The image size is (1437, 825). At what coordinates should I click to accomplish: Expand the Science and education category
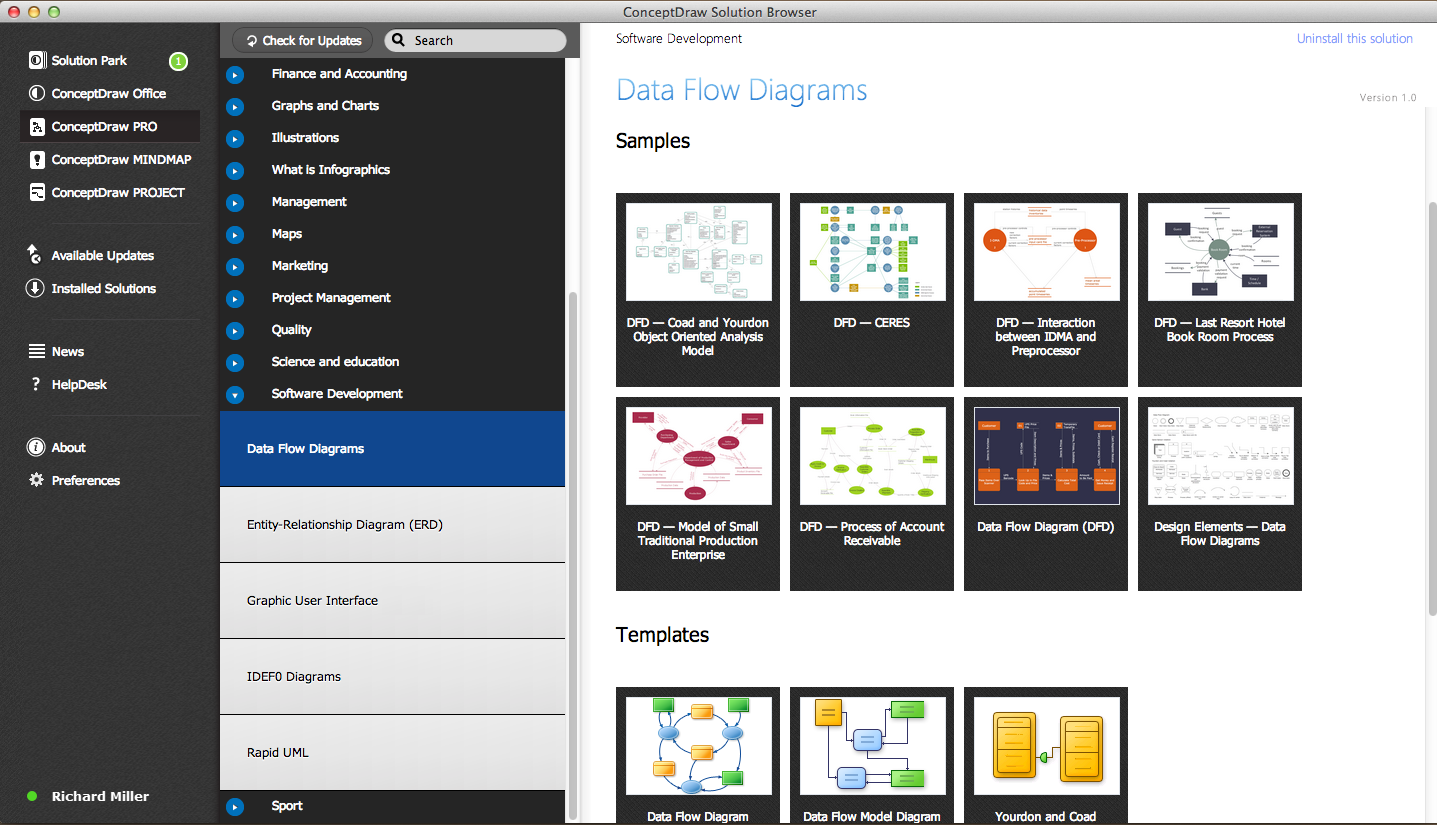[x=235, y=362]
